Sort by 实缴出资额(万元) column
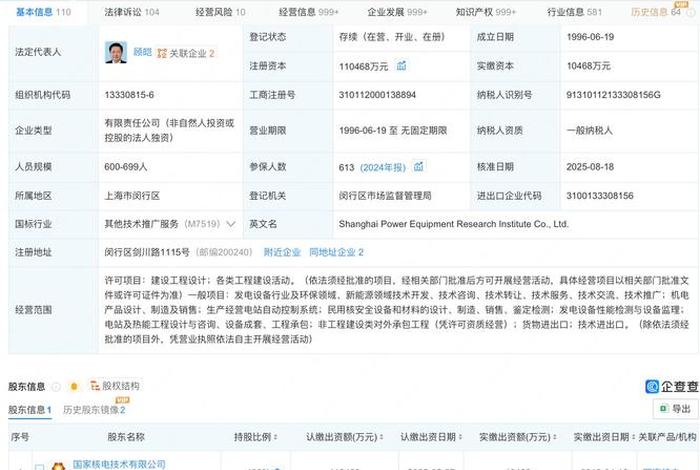Viewport: 700px width, 470px height. 554,437
